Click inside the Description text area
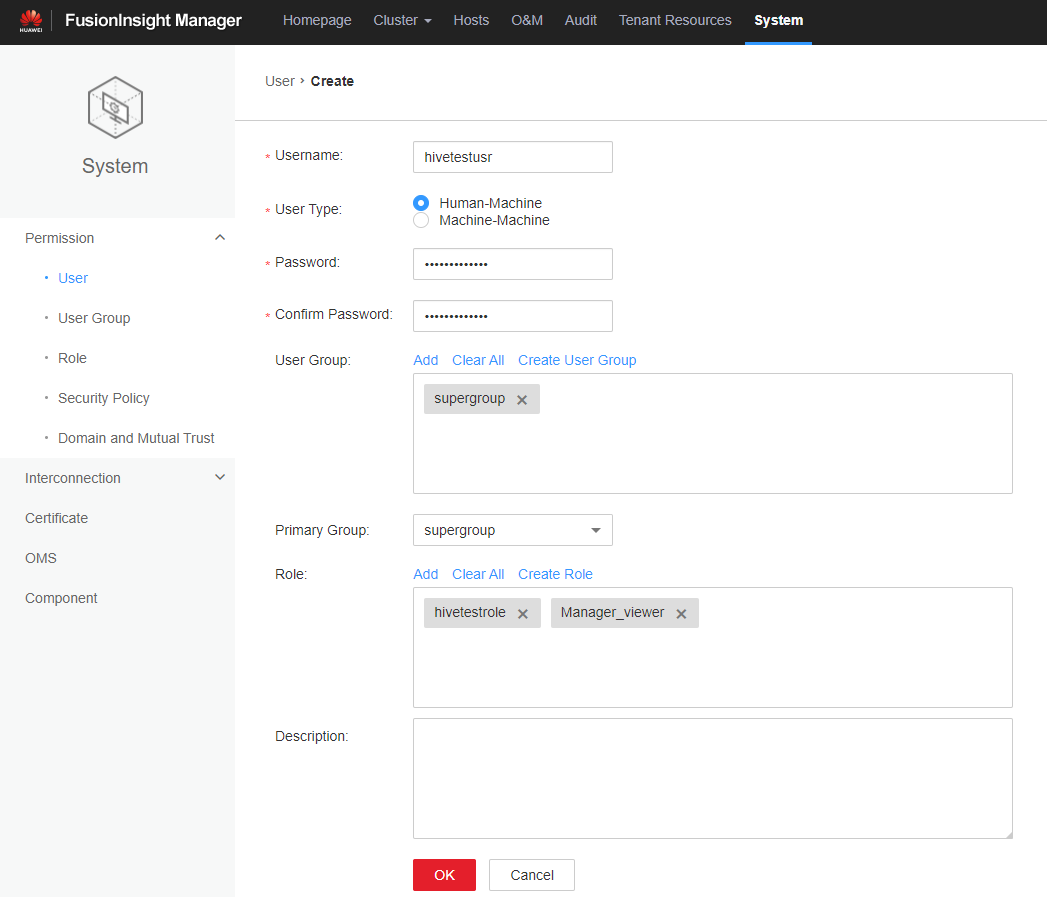The image size is (1047, 897). (712, 778)
